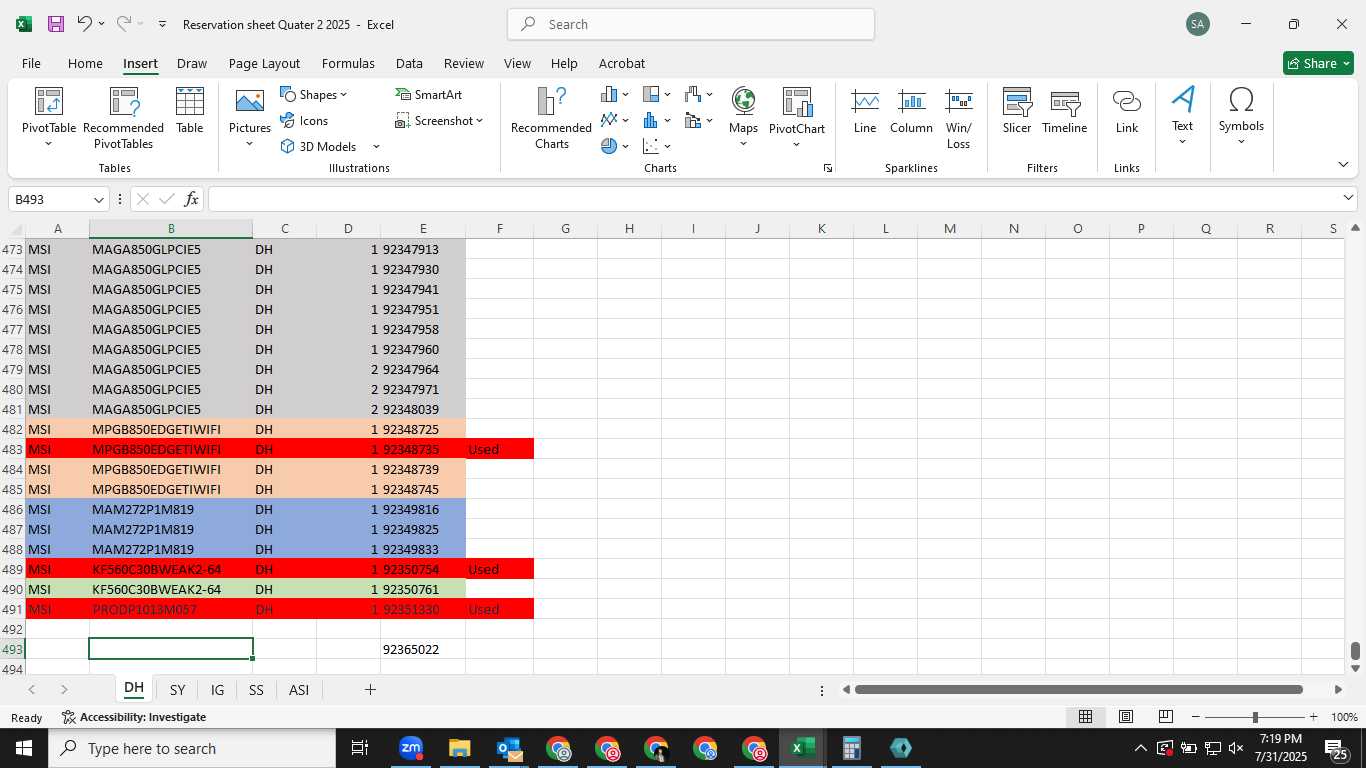Click the Search box in title bar
1366x768 pixels.
point(691,24)
